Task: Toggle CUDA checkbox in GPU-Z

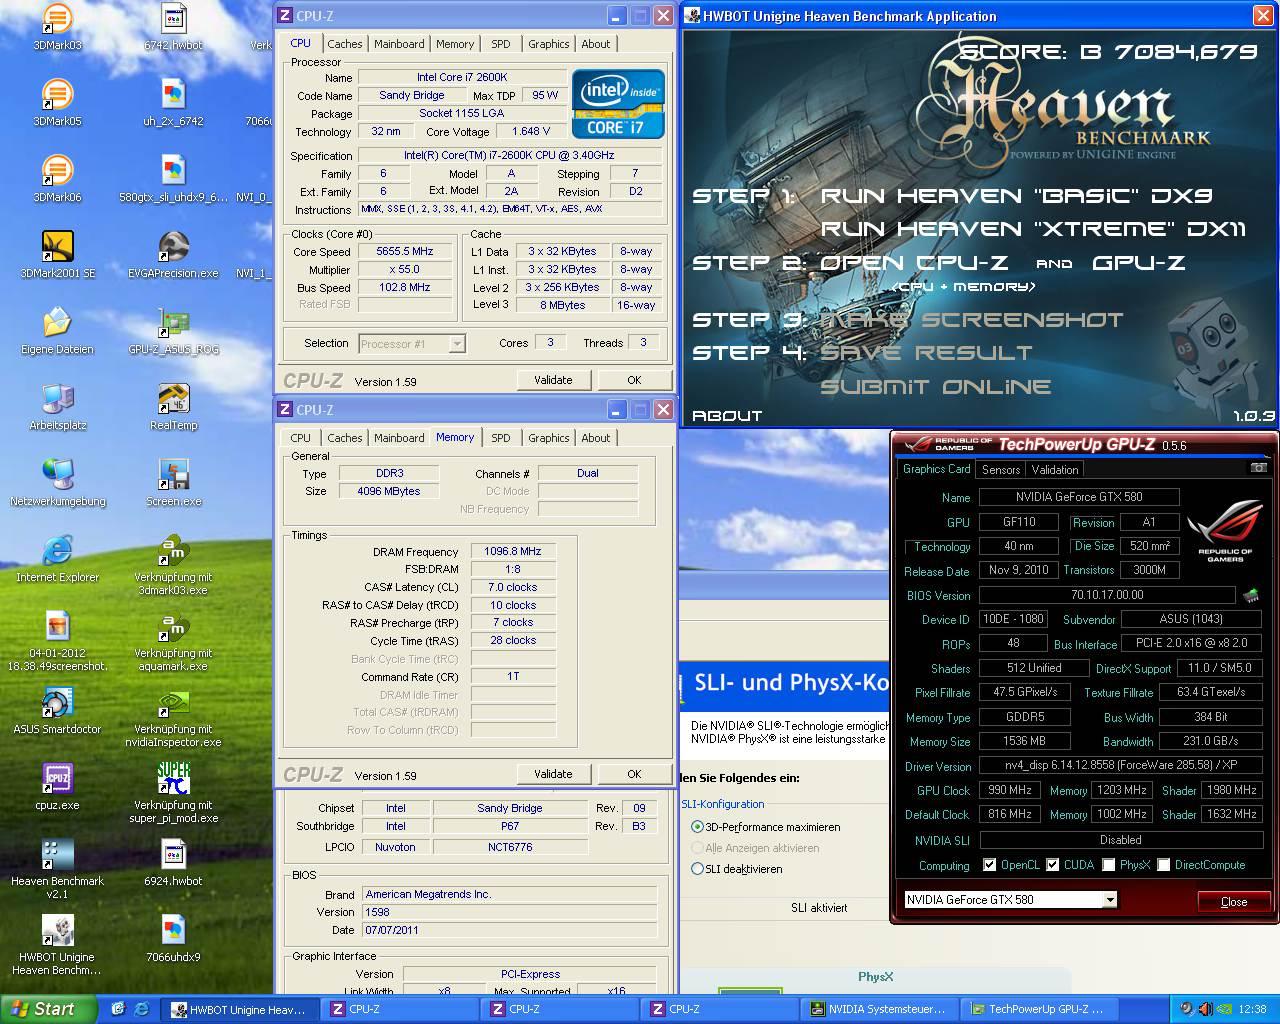Action: [1052, 865]
